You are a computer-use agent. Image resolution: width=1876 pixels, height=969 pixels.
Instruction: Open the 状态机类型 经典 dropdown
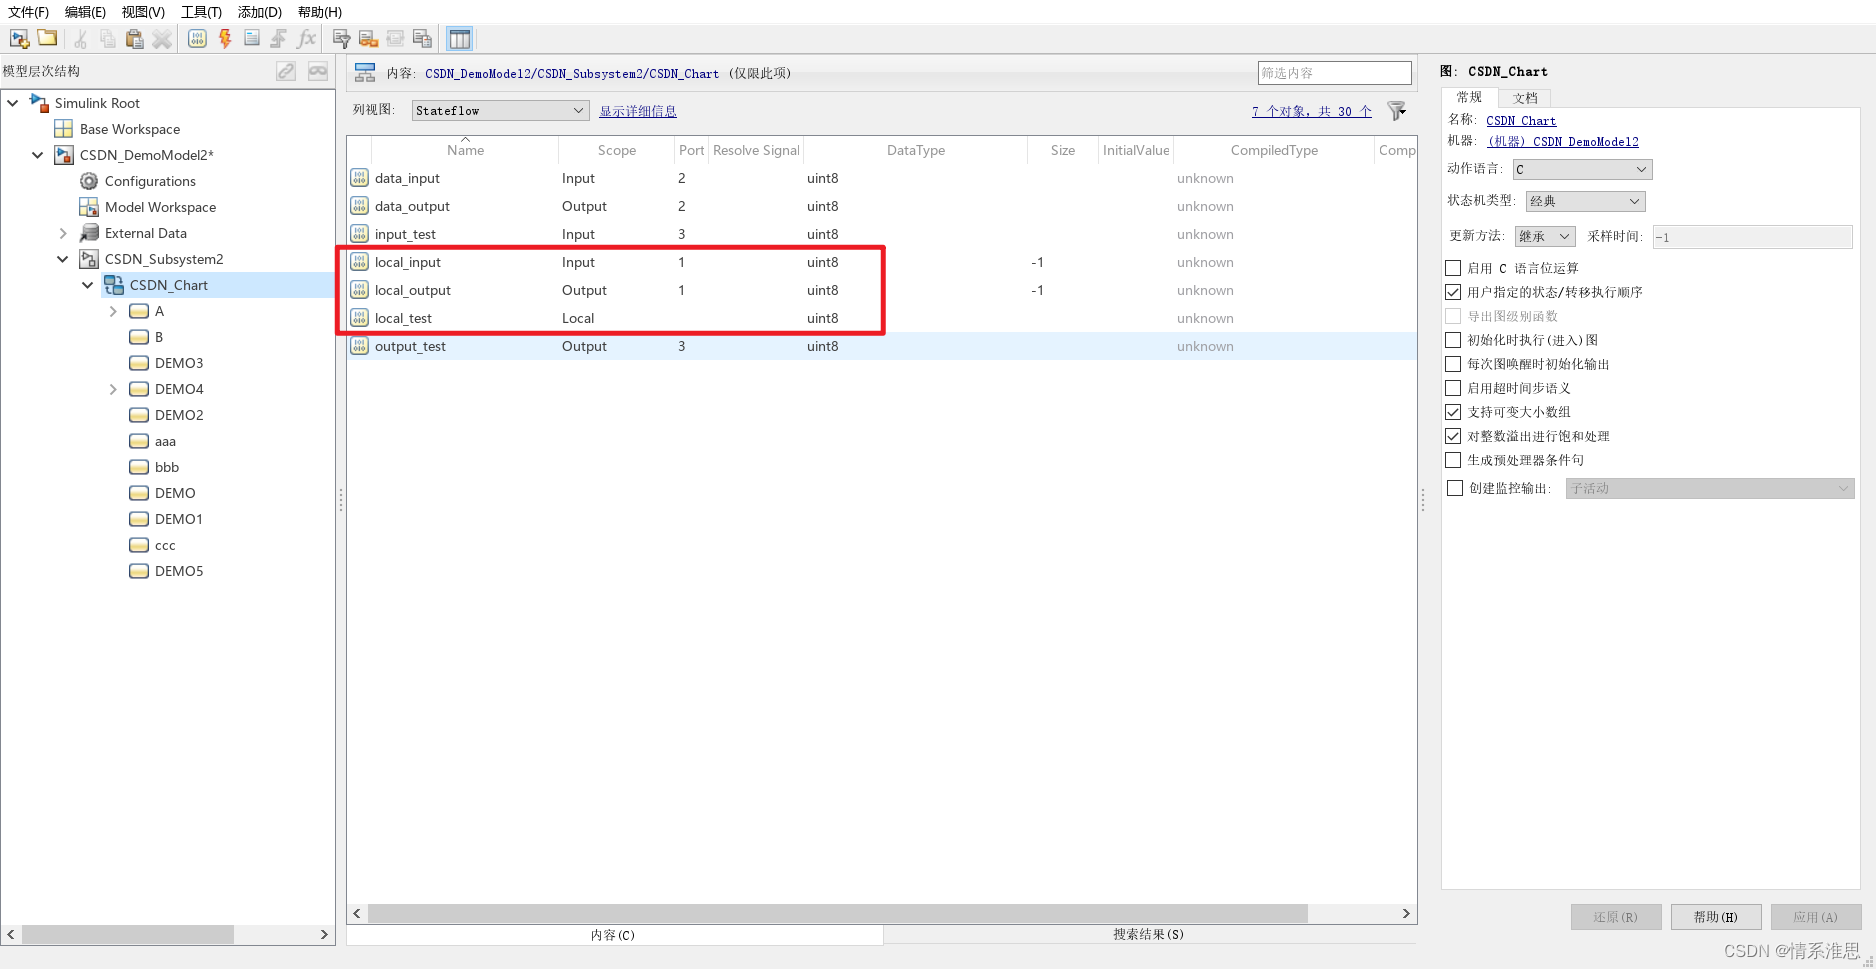pos(1585,201)
